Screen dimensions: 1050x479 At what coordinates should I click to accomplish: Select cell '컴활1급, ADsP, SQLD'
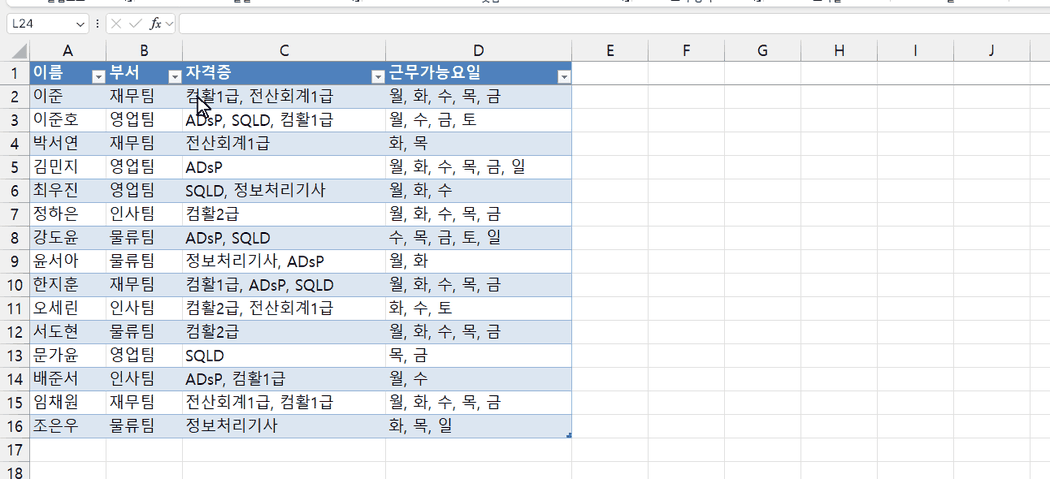pos(284,285)
